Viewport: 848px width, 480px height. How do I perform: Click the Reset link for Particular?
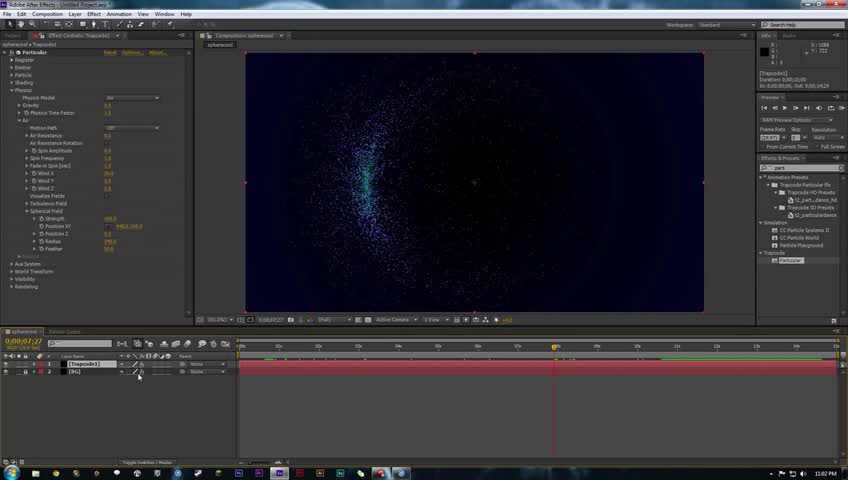[110, 52]
